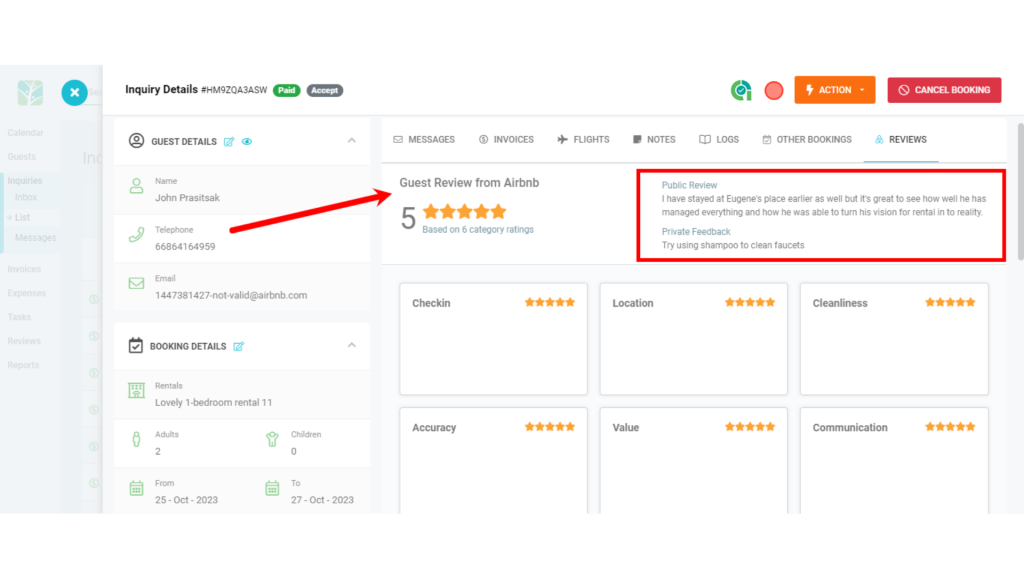Open the Flights tab

pos(583,140)
